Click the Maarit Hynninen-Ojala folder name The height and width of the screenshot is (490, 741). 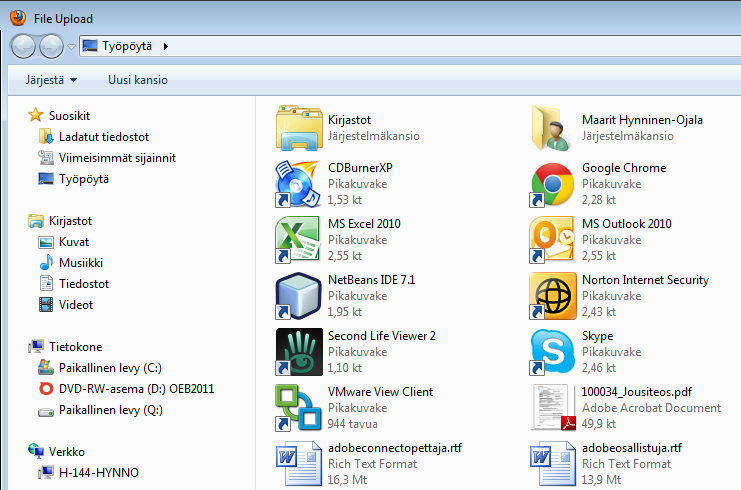click(642, 120)
